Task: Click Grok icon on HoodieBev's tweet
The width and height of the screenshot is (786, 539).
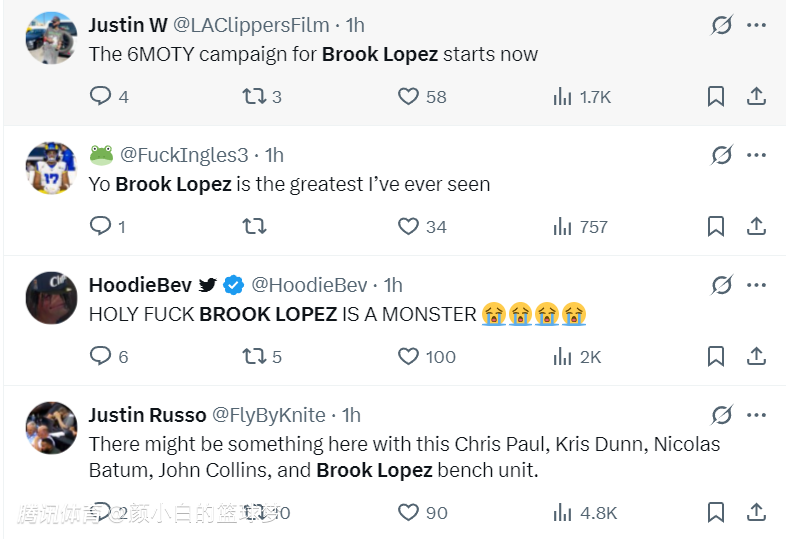Action: (722, 285)
